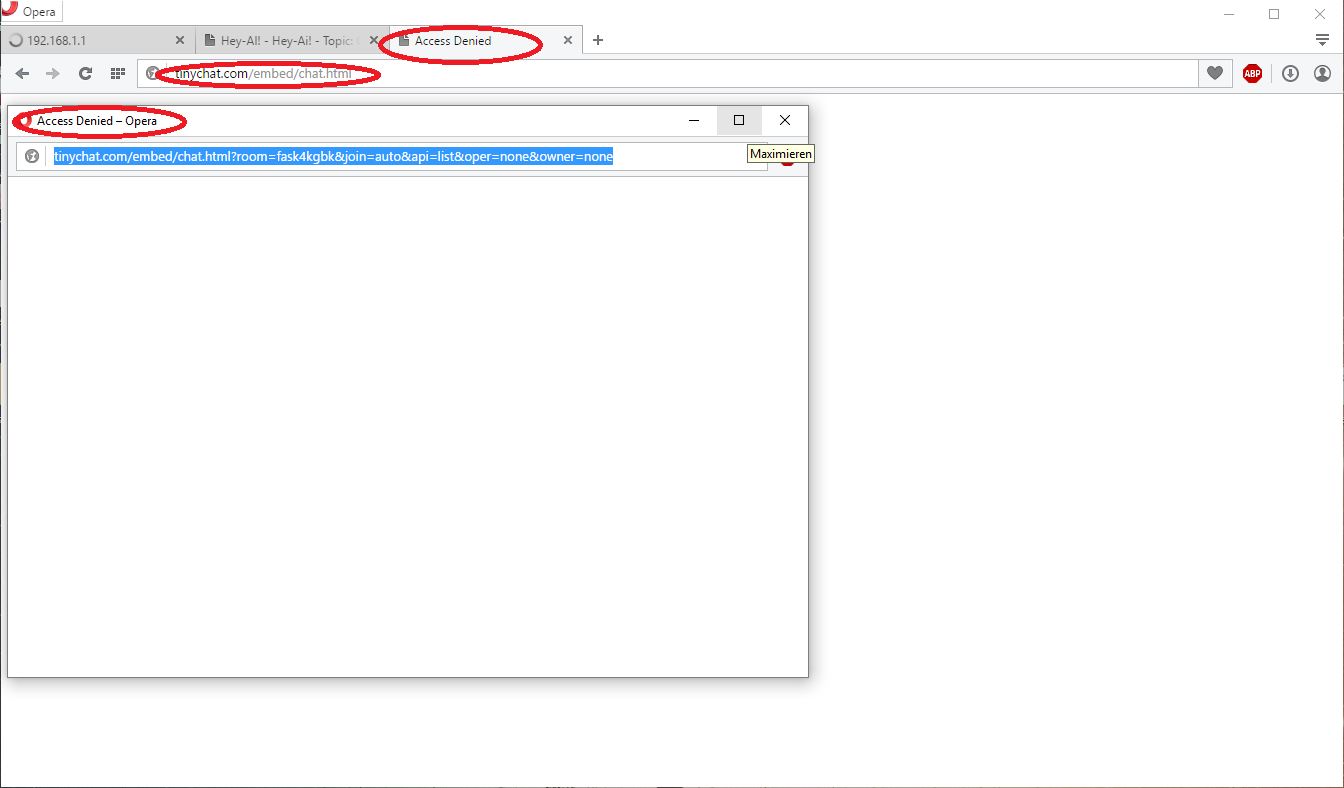Open the Opera main menu button
The image size is (1344, 788).
(32, 12)
